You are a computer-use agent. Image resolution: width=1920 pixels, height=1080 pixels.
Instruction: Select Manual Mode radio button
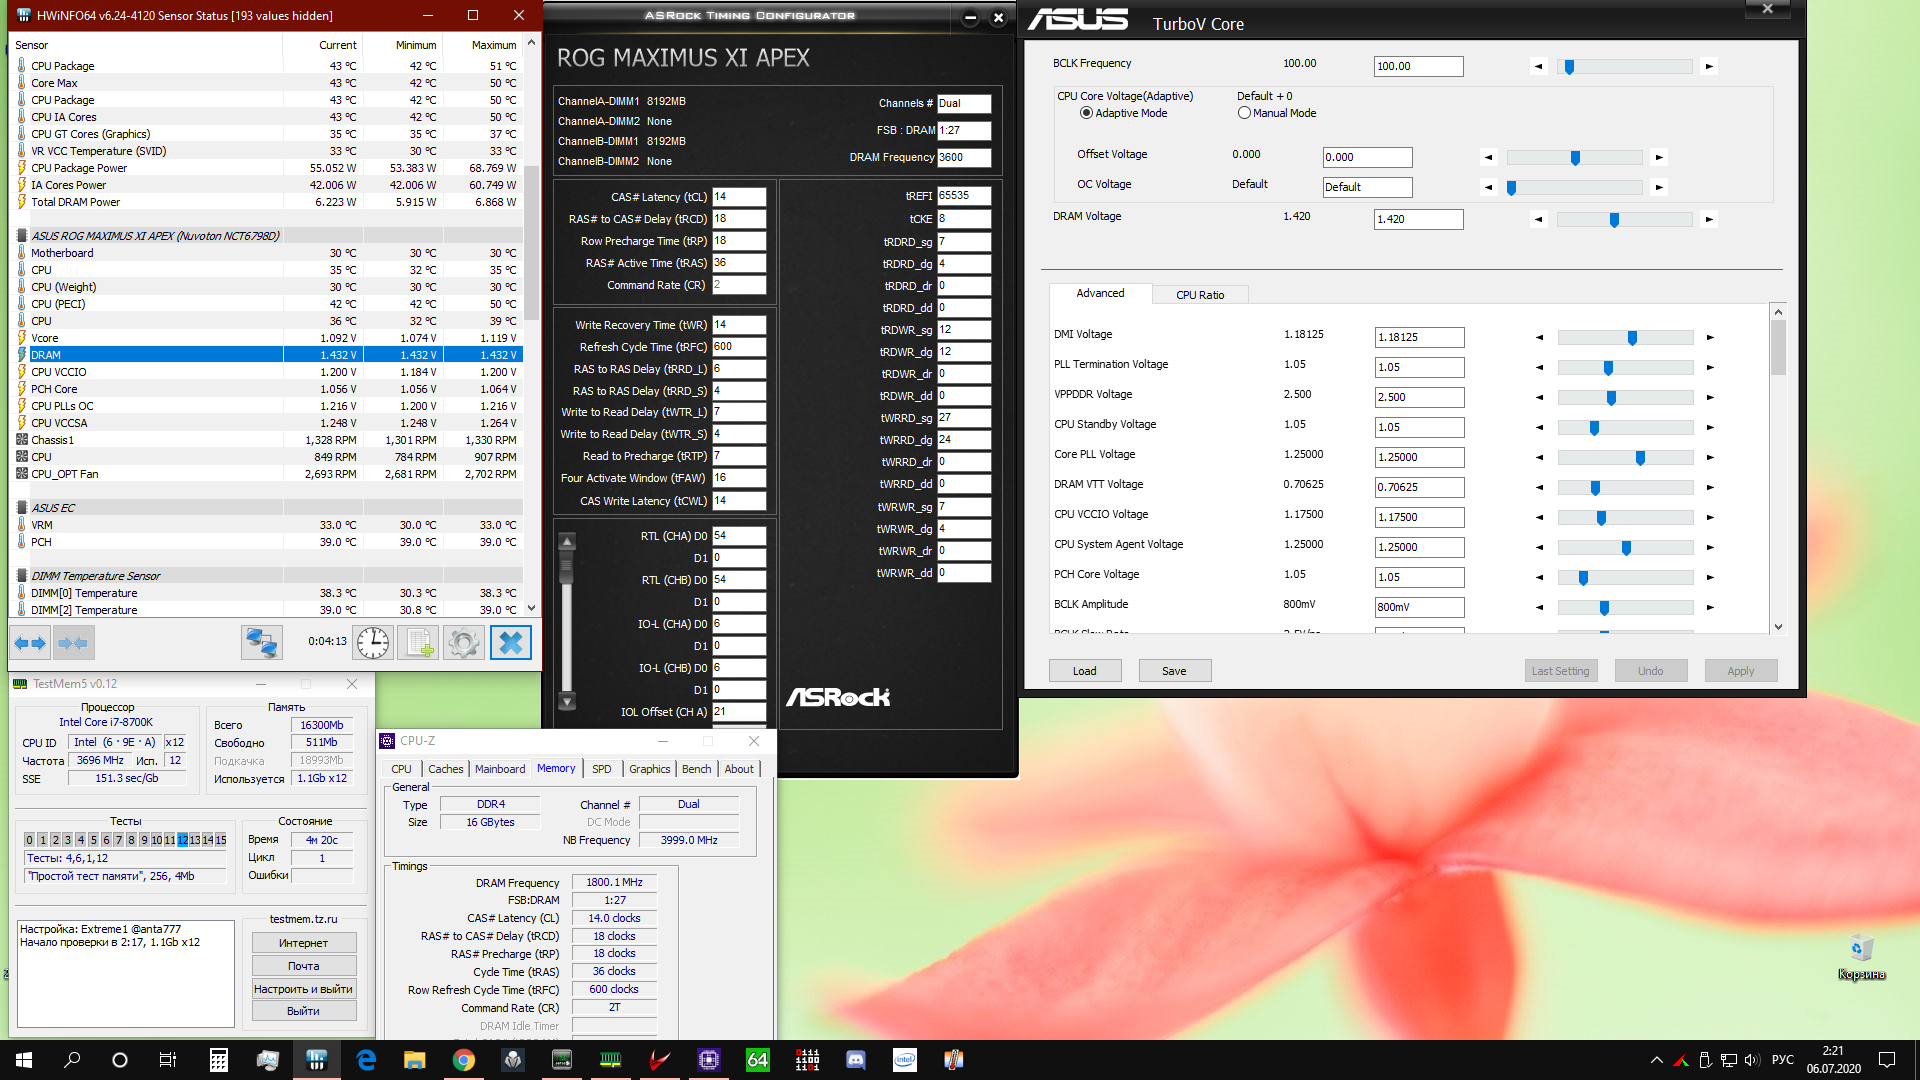(x=1244, y=113)
